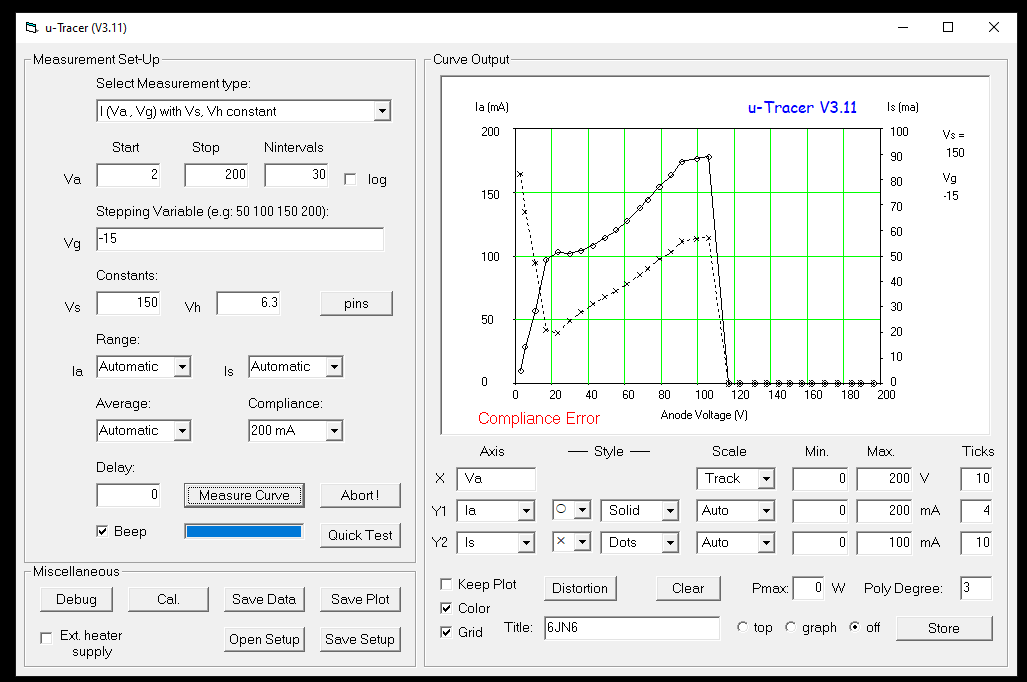Click the u-Tracer app icon in title bar

point(31,28)
